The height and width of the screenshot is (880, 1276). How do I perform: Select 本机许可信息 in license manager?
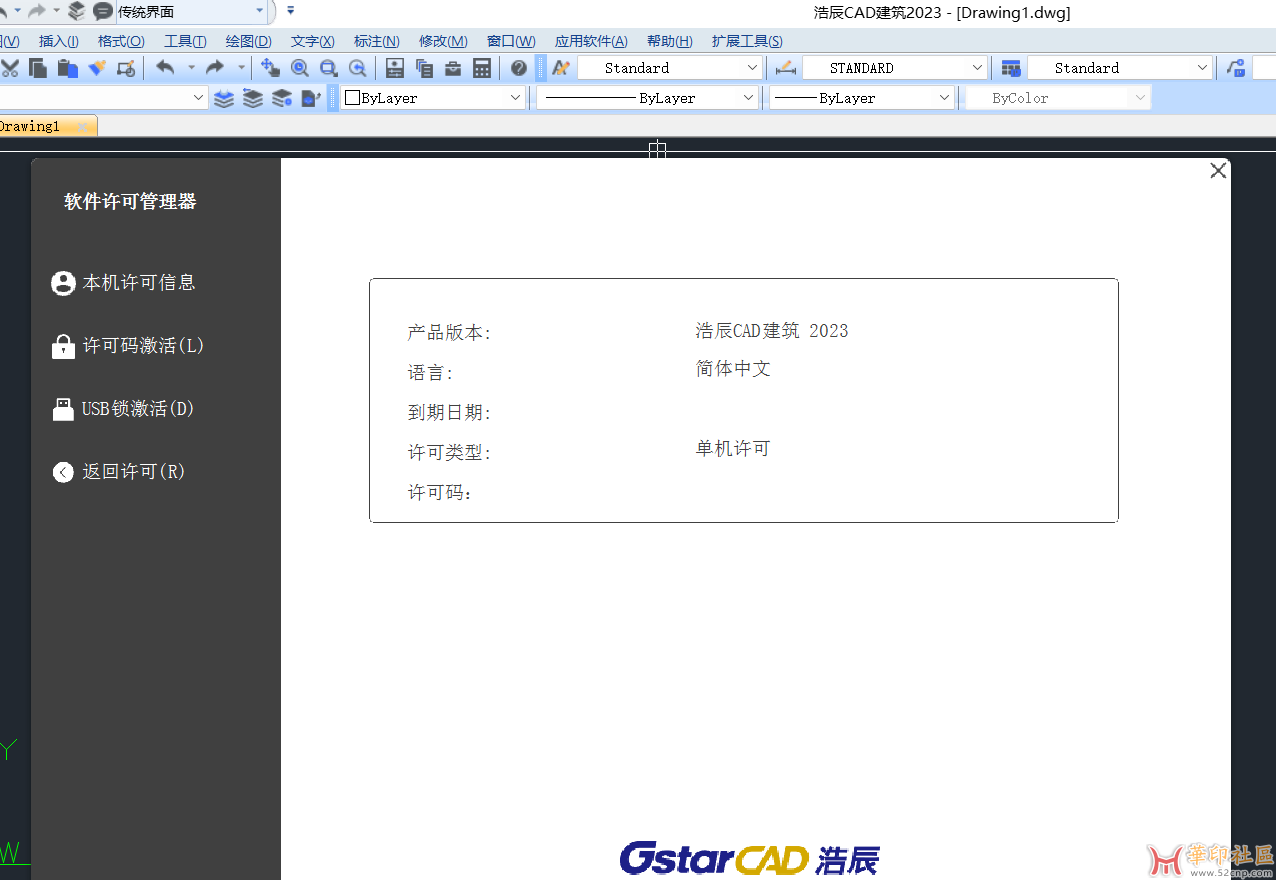(x=123, y=283)
